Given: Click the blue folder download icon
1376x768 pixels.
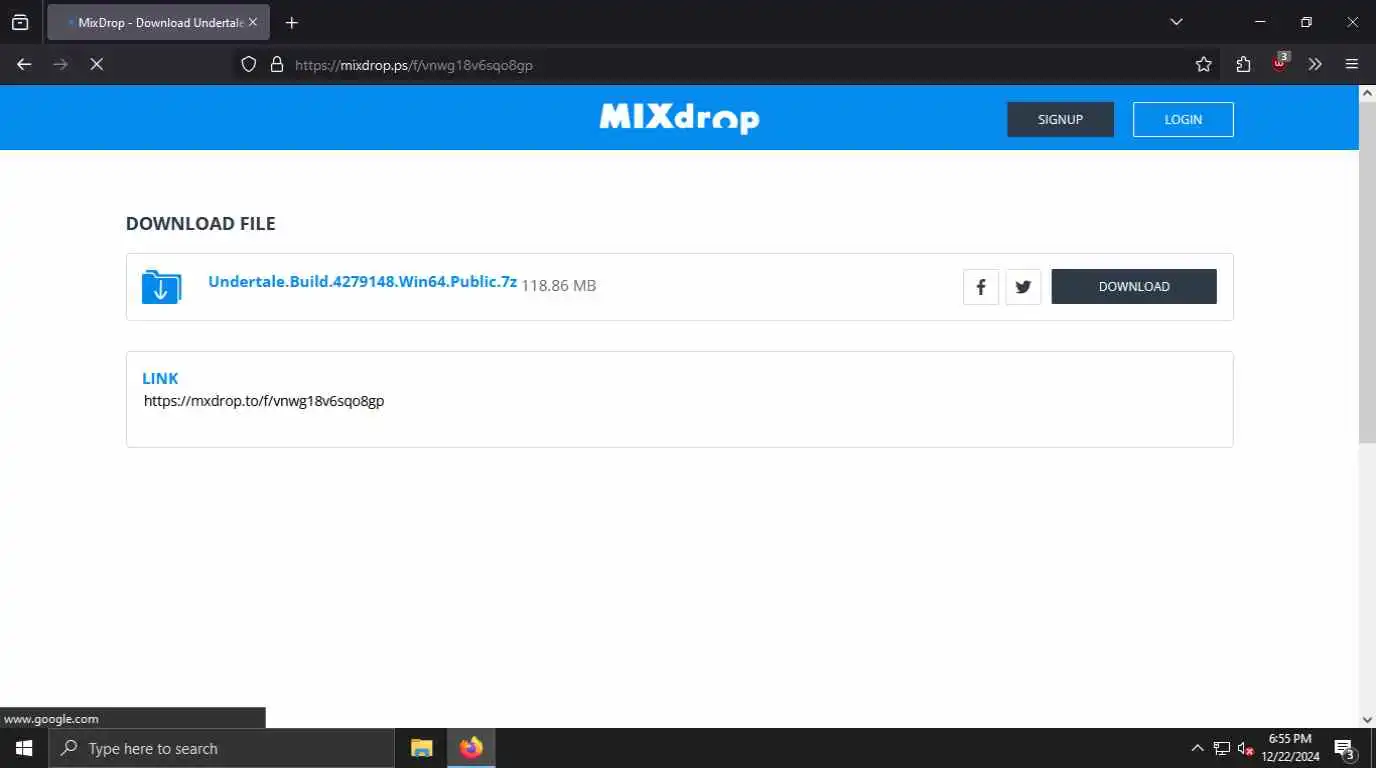Looking at the screenshot, I should click(161, 286).
